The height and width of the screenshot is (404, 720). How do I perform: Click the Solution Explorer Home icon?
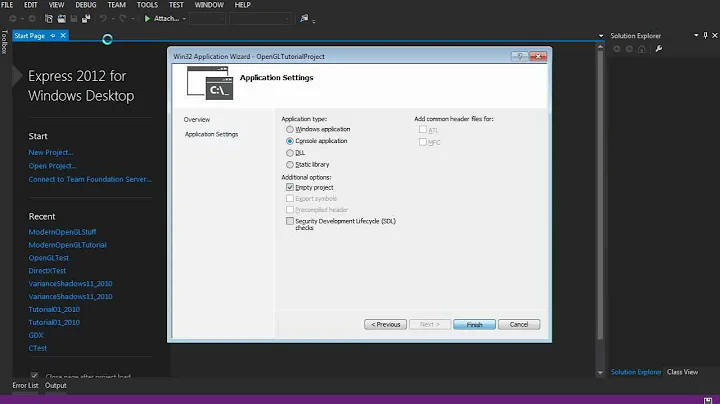coord(642,49)
